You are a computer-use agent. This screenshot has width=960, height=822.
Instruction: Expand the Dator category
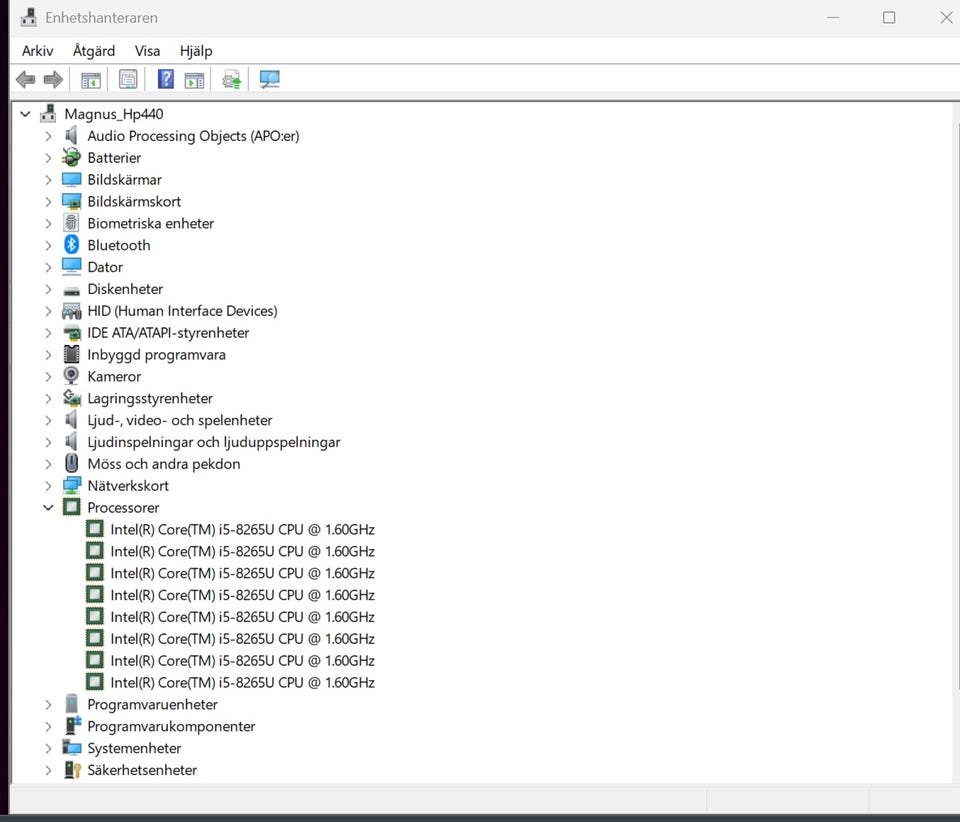(48, 267)
